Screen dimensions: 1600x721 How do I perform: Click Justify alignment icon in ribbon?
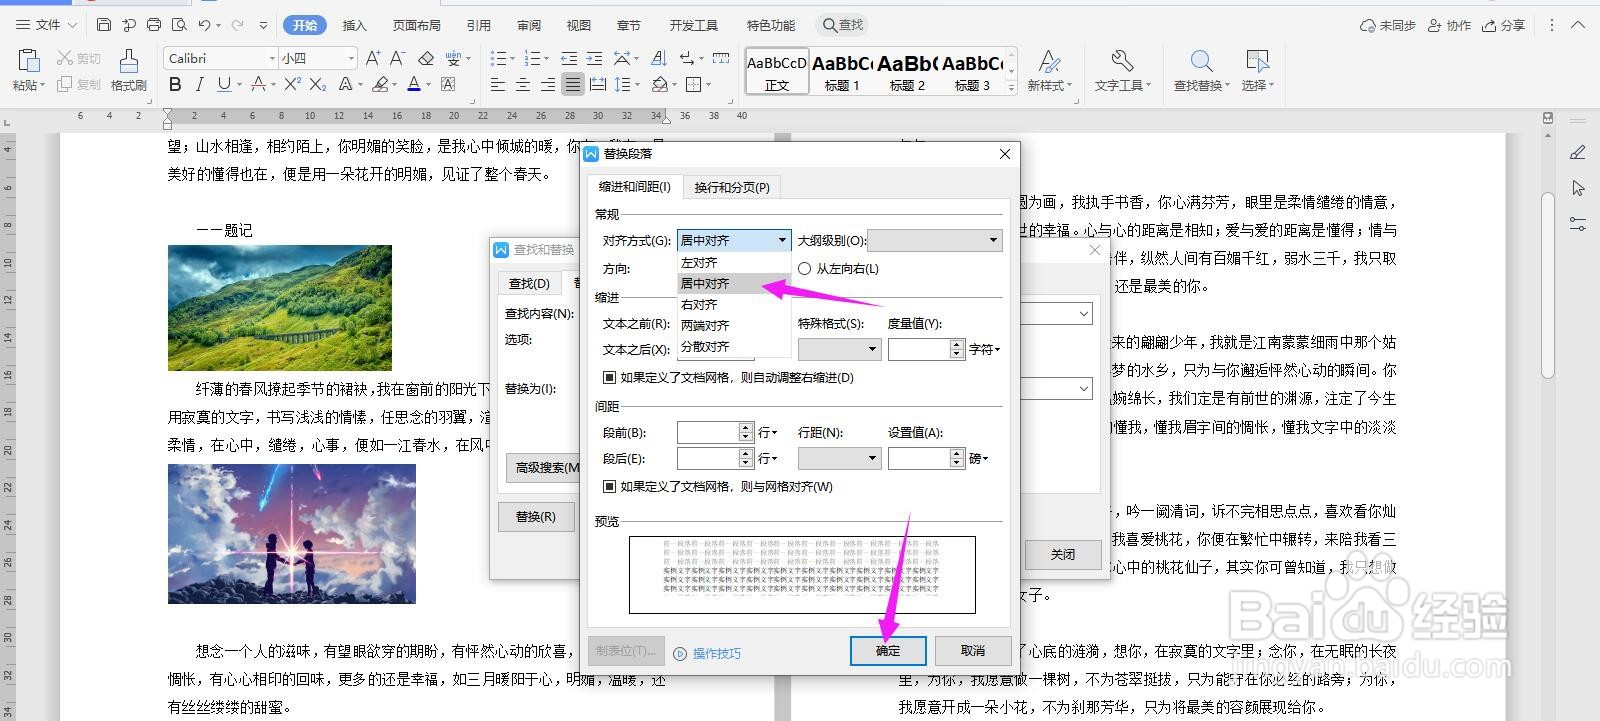(572, 85)
